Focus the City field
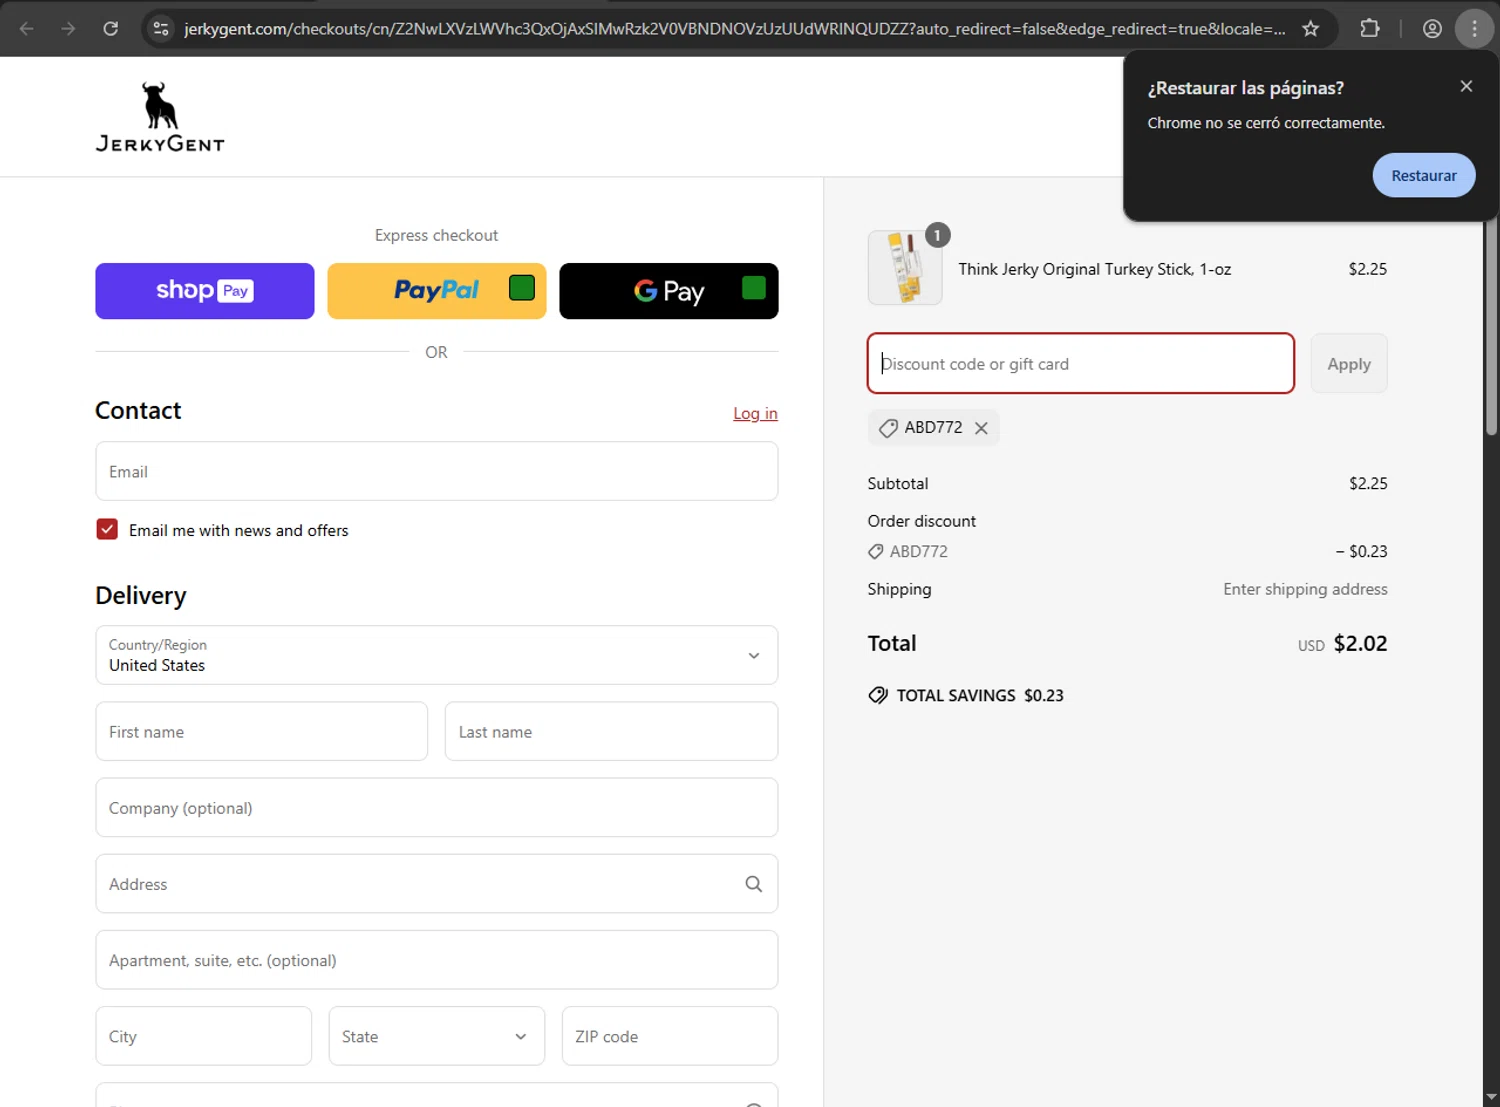This screenshot has height=1107, width=1500. pos(204,1036)
